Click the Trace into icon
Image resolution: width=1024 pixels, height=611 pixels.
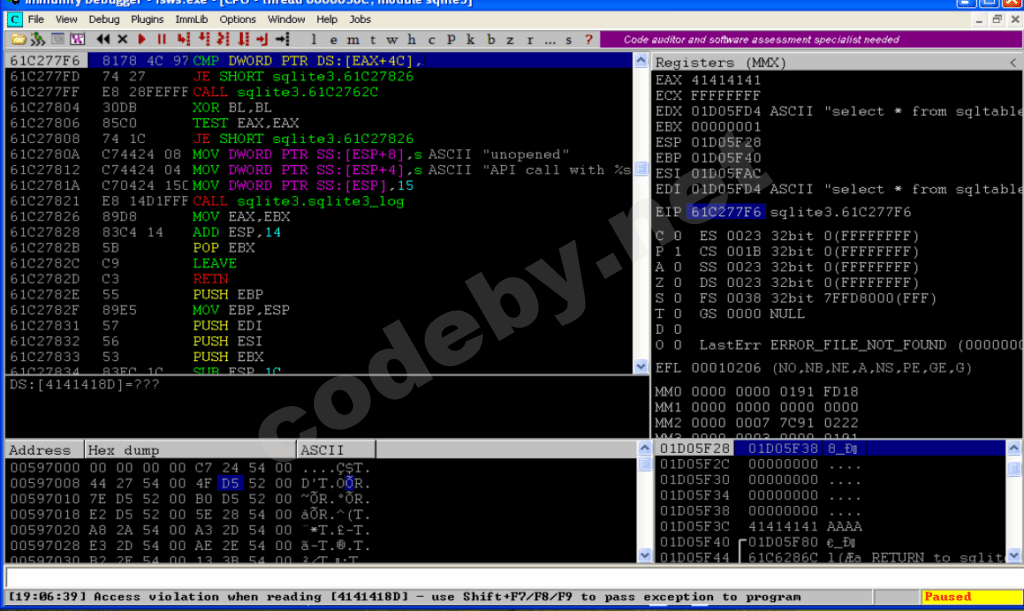point(223,40)
